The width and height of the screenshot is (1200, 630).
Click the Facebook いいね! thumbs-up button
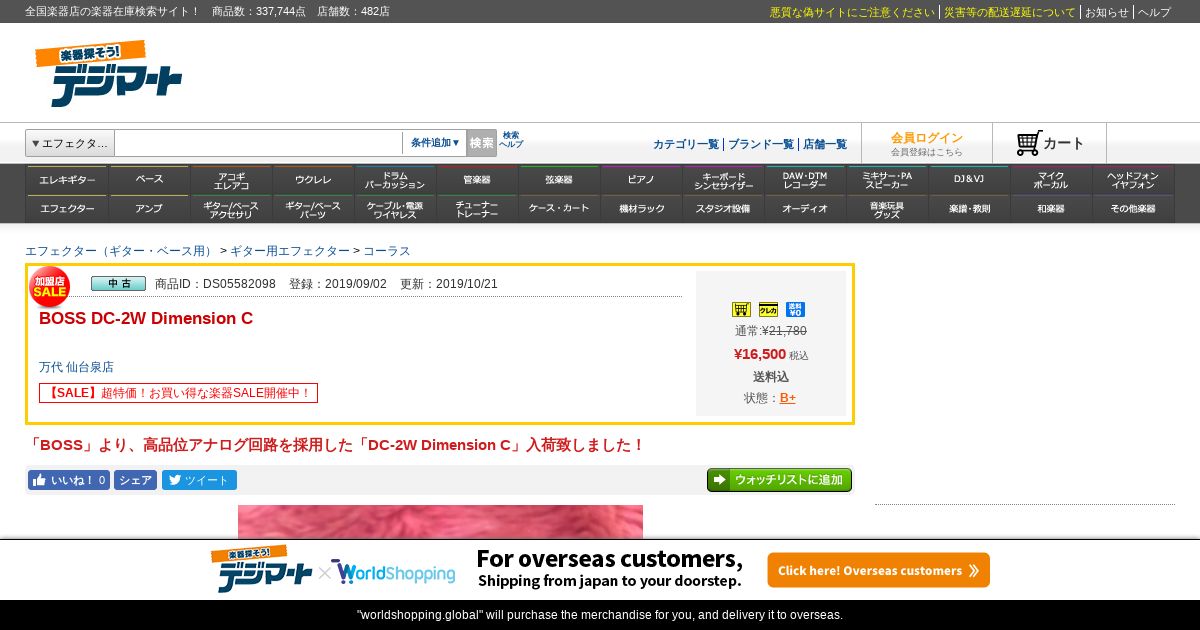click(x=69, y=480)
